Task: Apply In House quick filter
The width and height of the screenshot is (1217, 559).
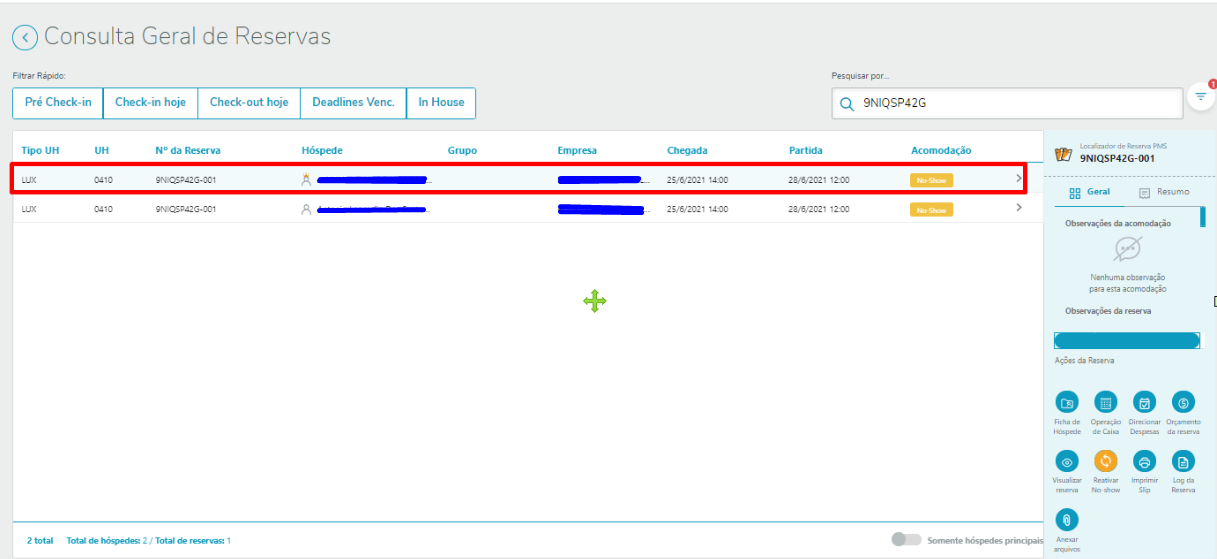Action: tap(441, 103)
